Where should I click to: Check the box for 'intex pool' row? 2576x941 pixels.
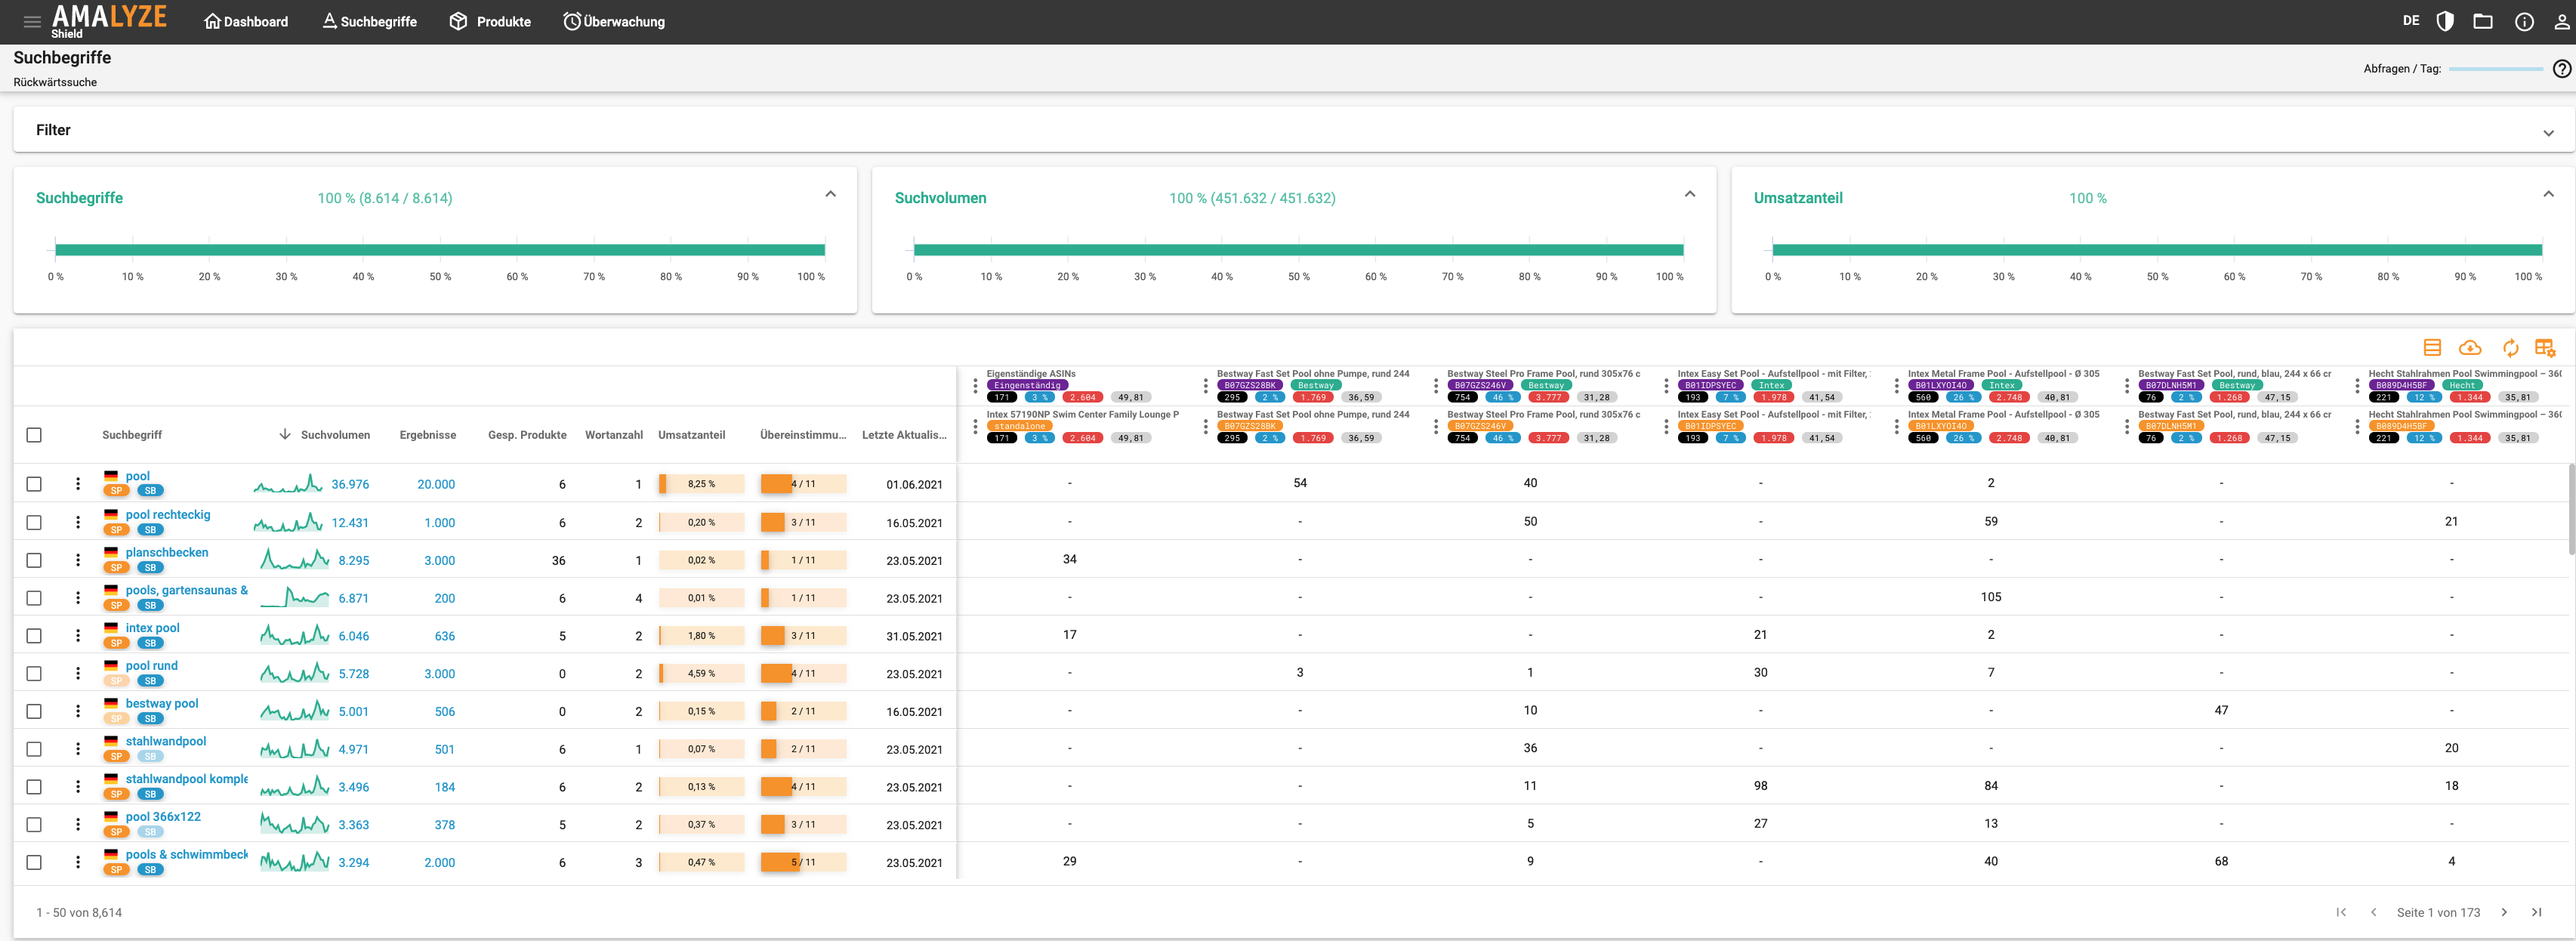tap(34, 636)
